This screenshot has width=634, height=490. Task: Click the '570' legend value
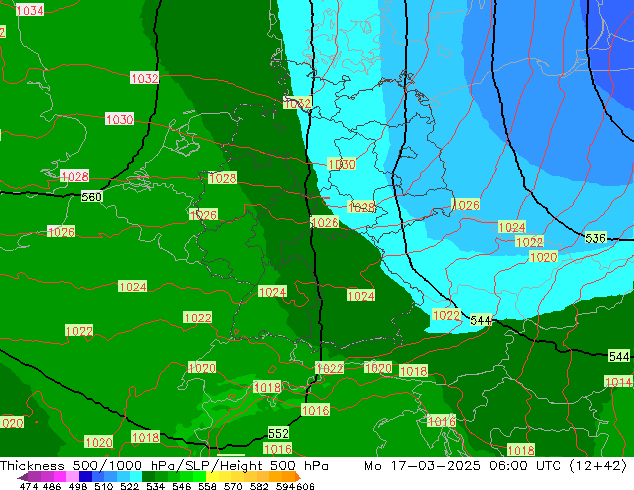point(233,486)
